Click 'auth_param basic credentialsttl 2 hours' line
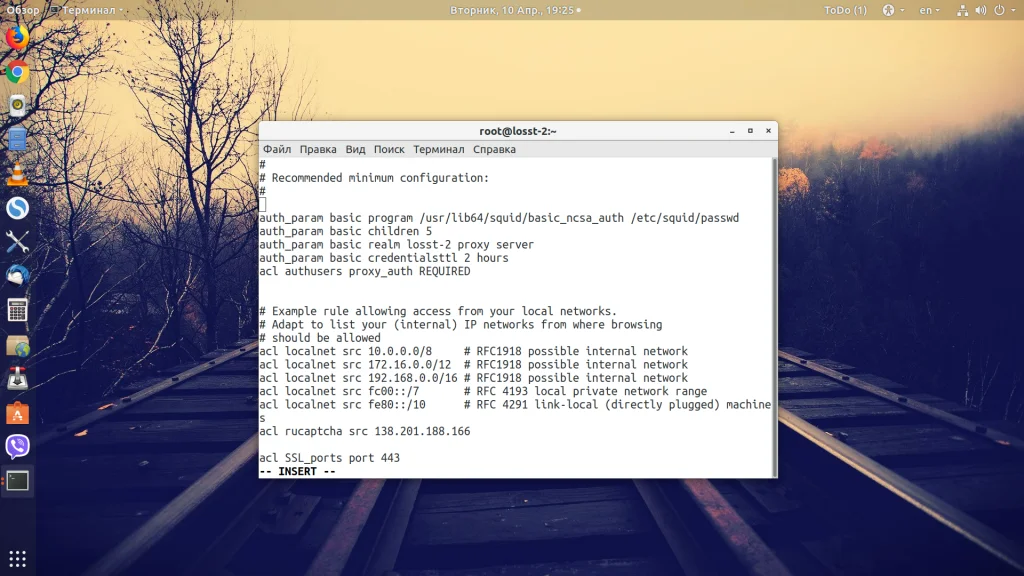The width and height of the screenshot is (1024, 576). tap(383, 258)
